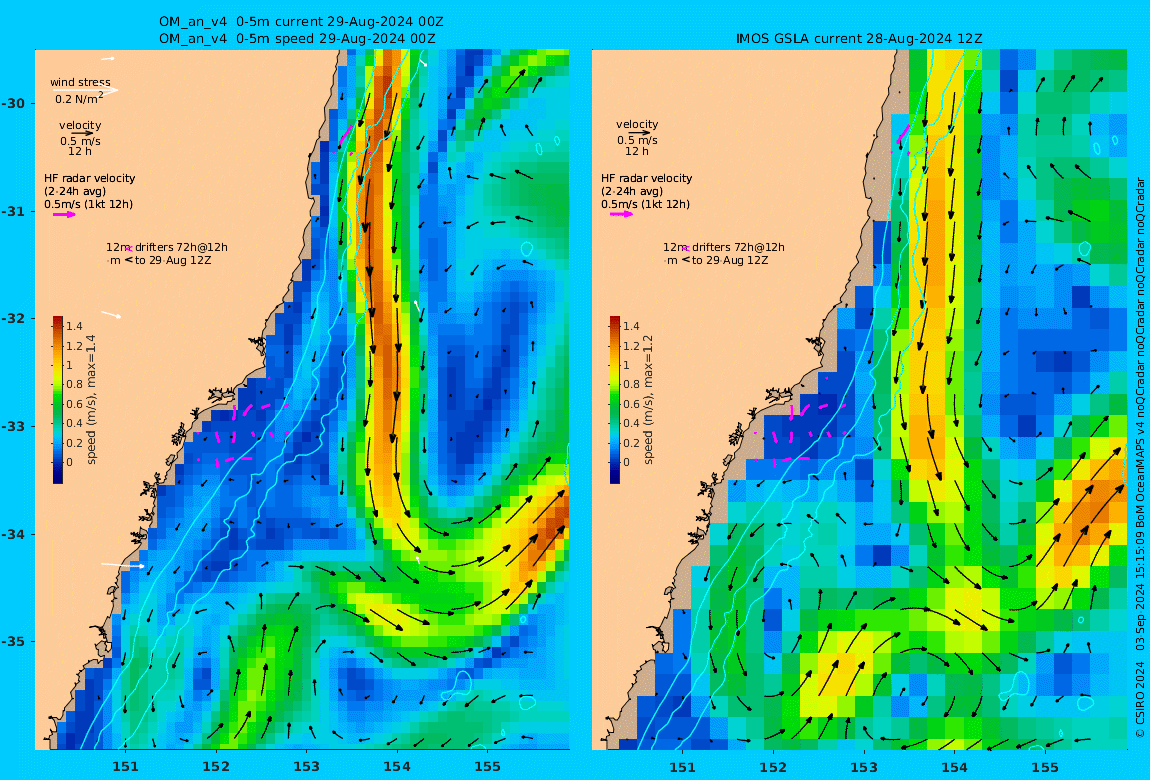
Task: Click the left map speed color bar
Action: click(x=58, y=400)
